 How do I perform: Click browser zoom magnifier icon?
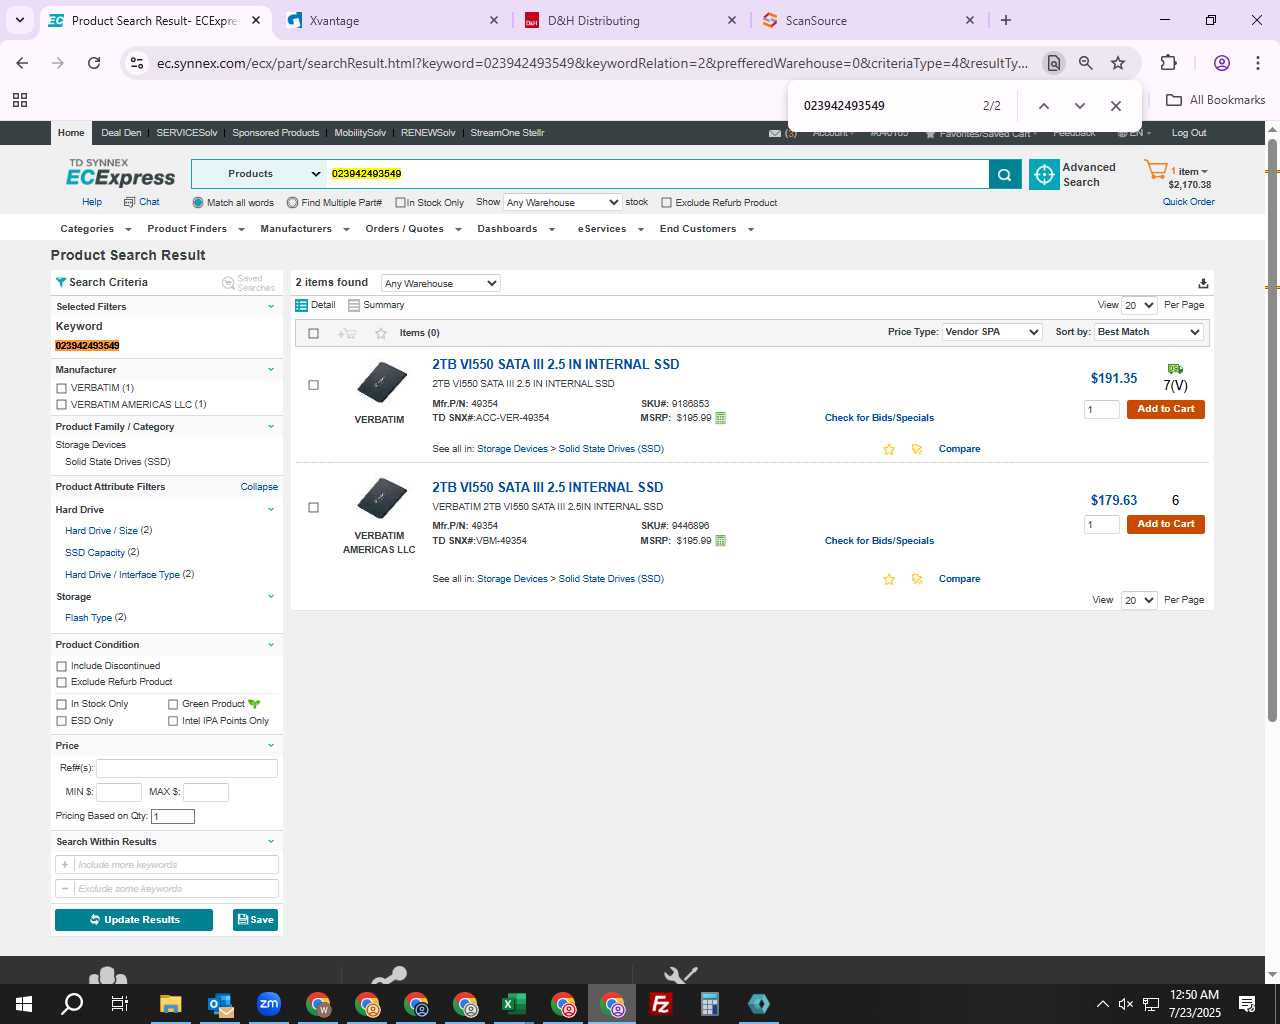1085,63
